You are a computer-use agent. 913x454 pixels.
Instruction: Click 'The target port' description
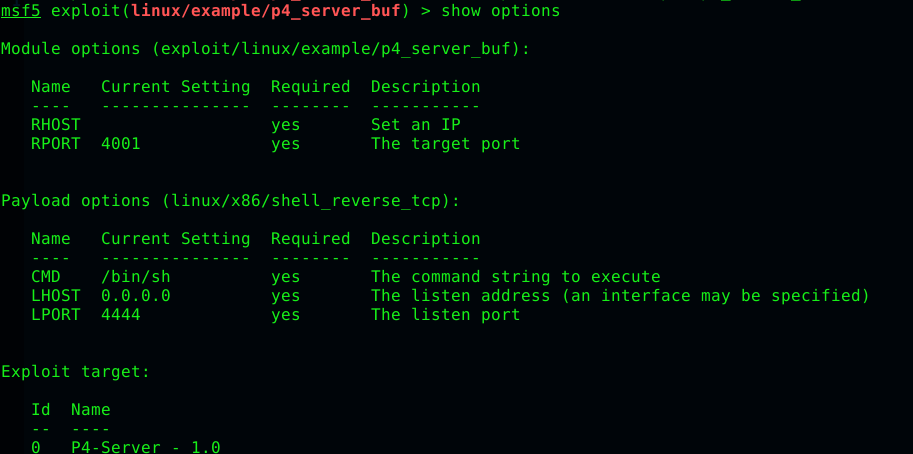click(445, 144)
